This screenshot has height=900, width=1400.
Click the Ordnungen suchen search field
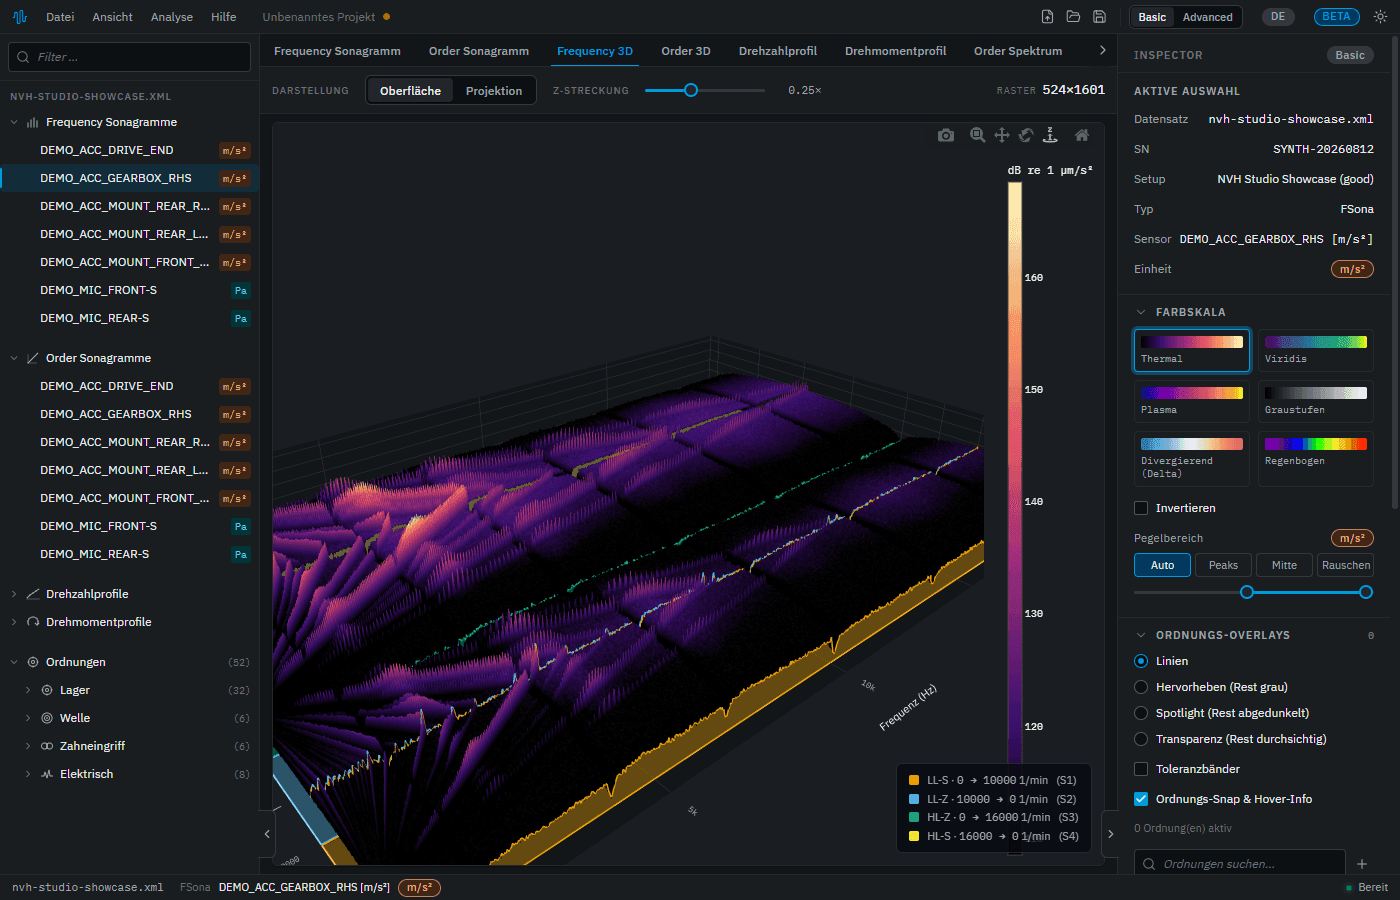(1240, 864)
